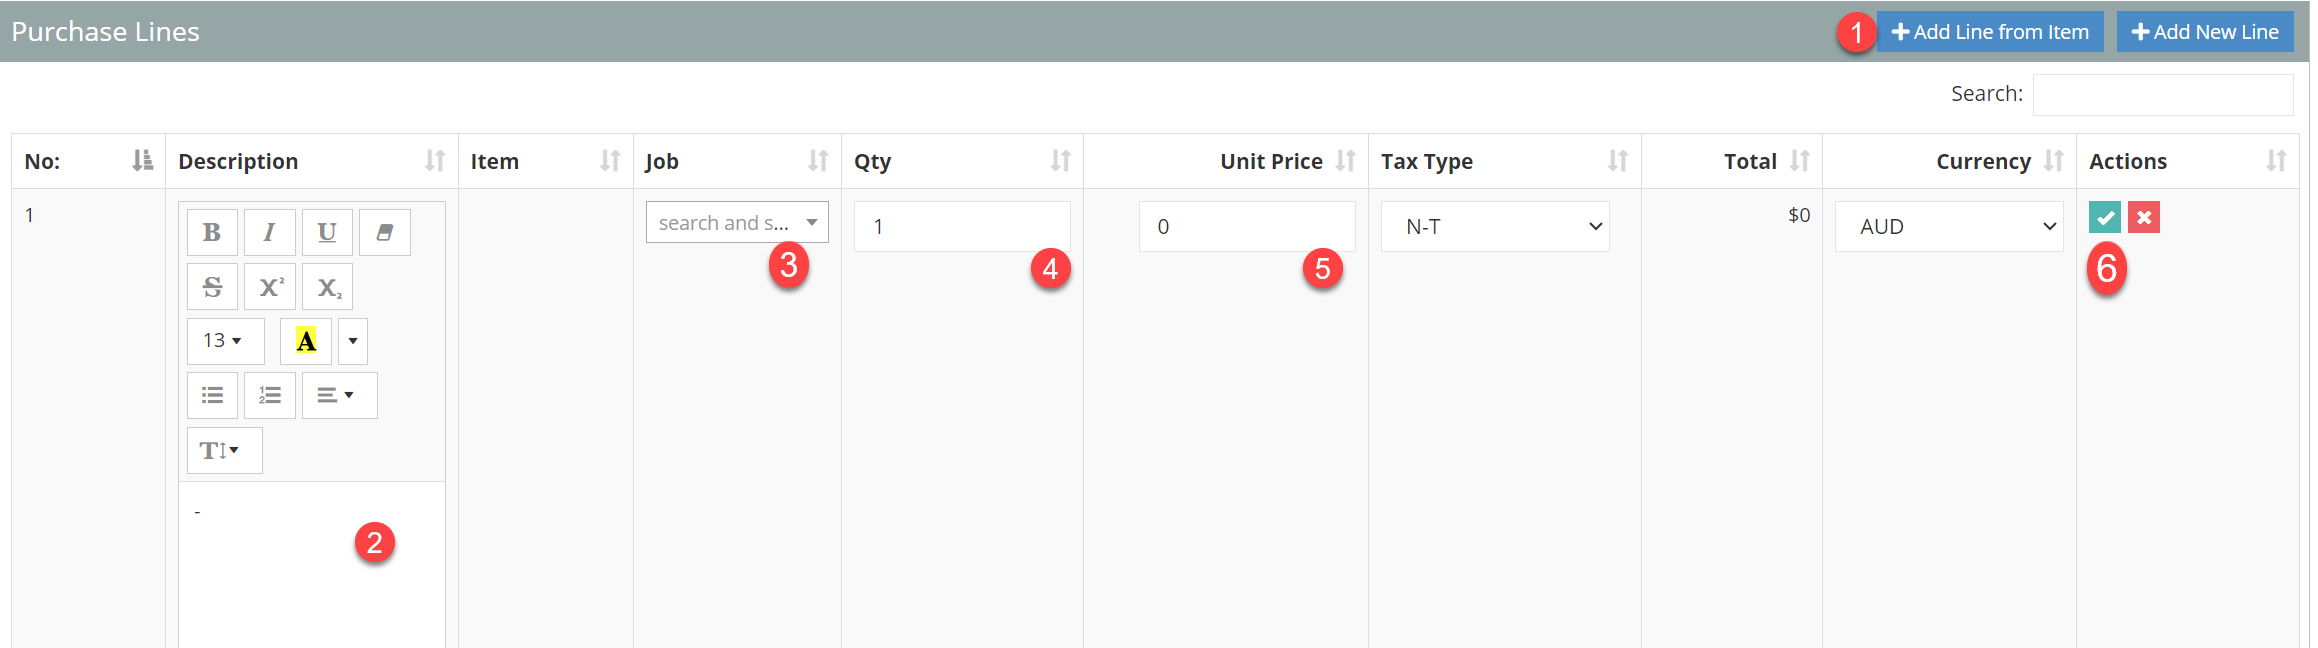
Task: Apply the yellow highlight text color
Action: (x=306, y=341)
